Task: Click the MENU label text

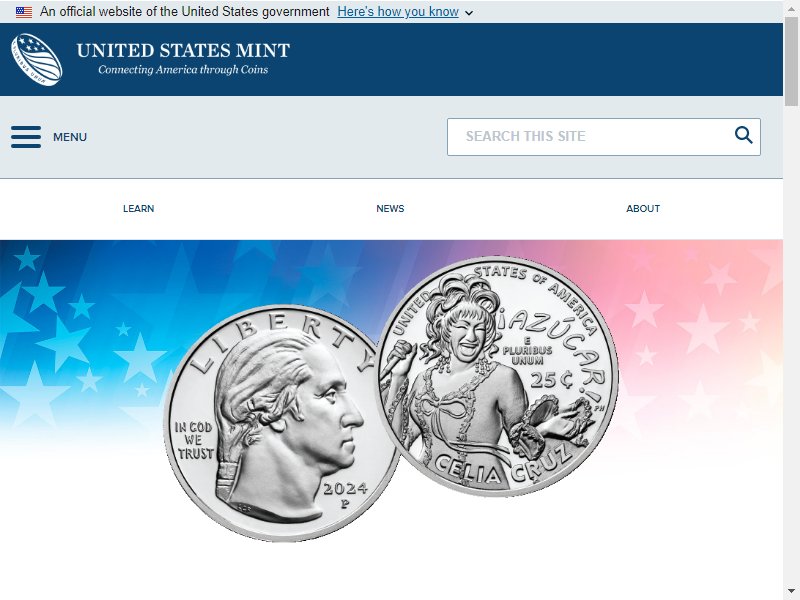Action: pyautogui.click(x=70, y=137)
